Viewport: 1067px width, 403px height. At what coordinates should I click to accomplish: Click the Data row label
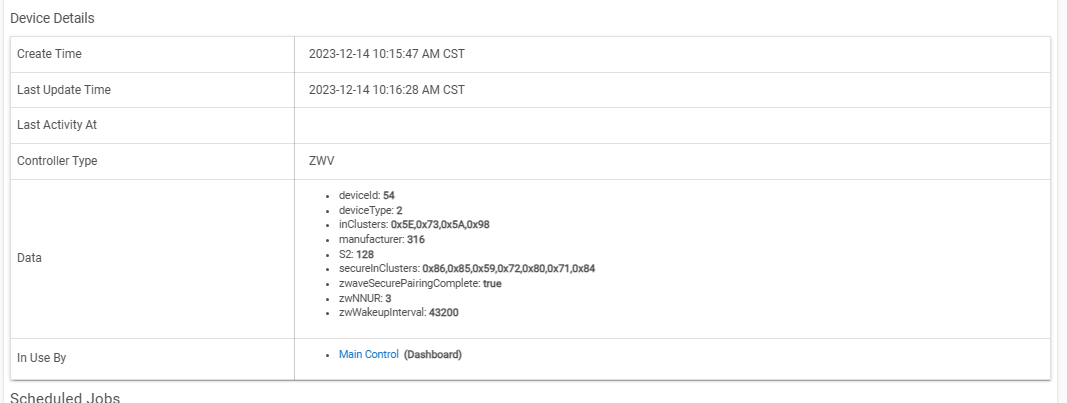pyautogui.click(x=29, y=258)
